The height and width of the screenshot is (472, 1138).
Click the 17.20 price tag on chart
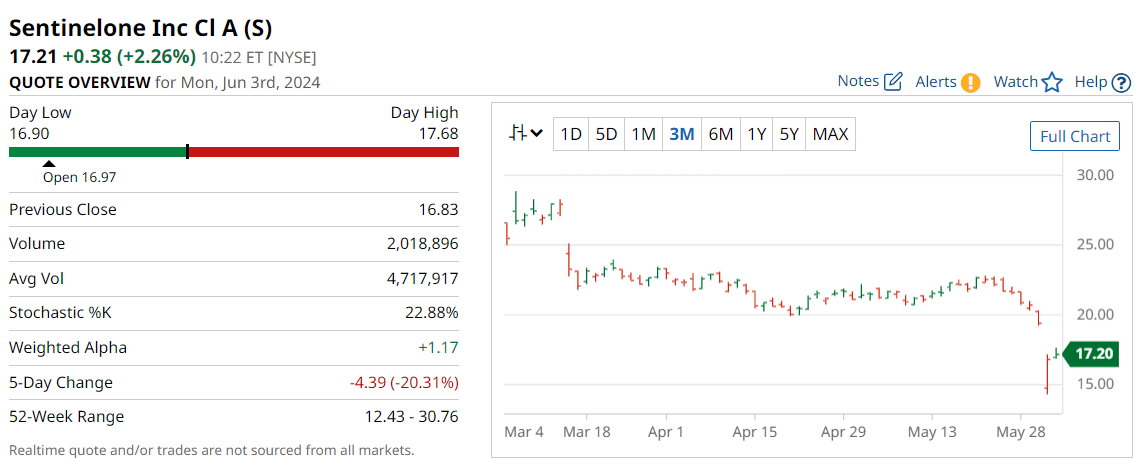pyautogui.click(x=1091, y=355)
